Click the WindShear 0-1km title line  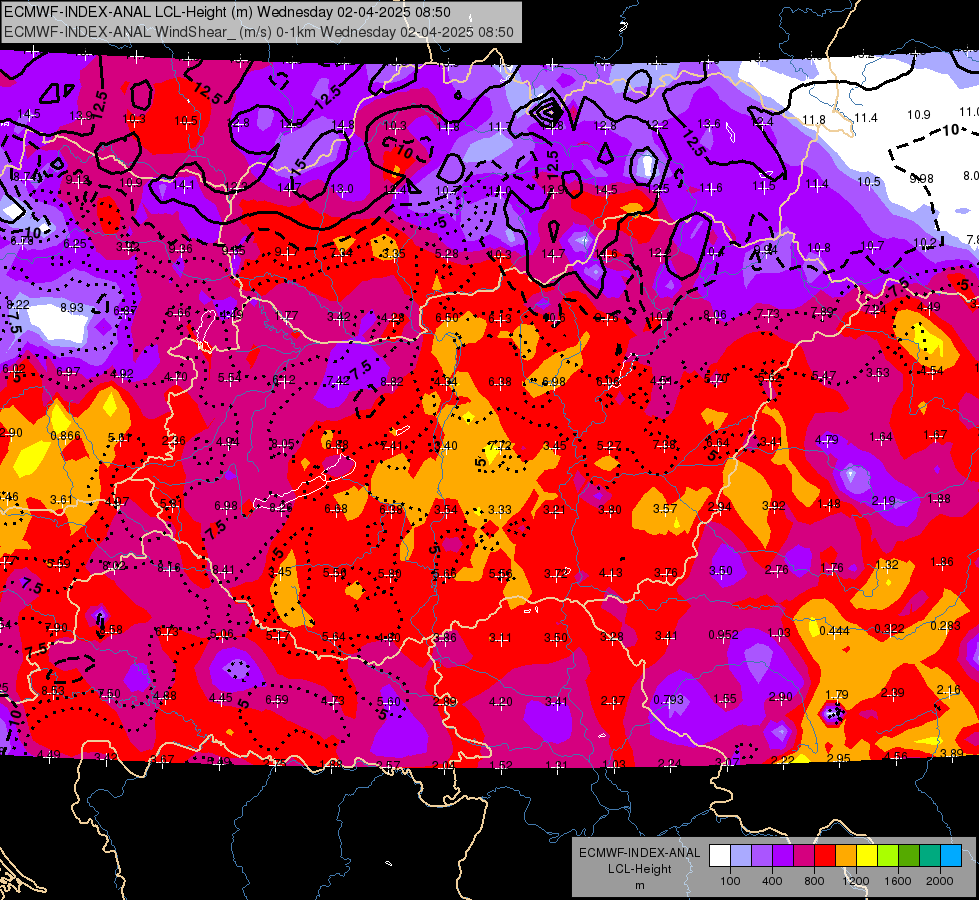[258, 32]
